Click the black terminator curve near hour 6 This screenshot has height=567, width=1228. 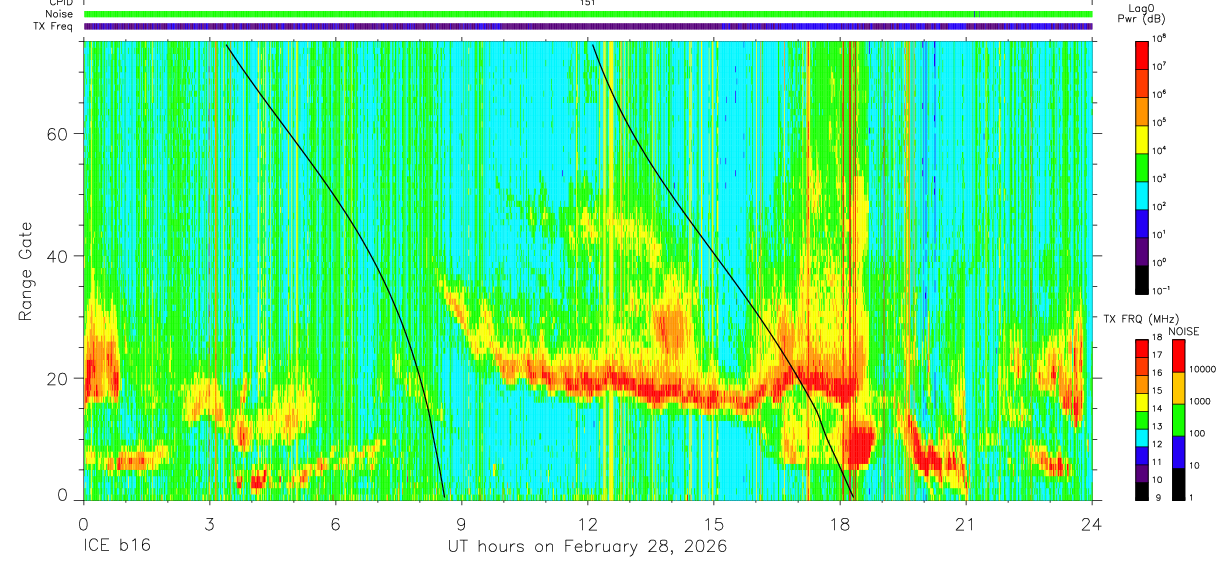[x=337, y=196]
